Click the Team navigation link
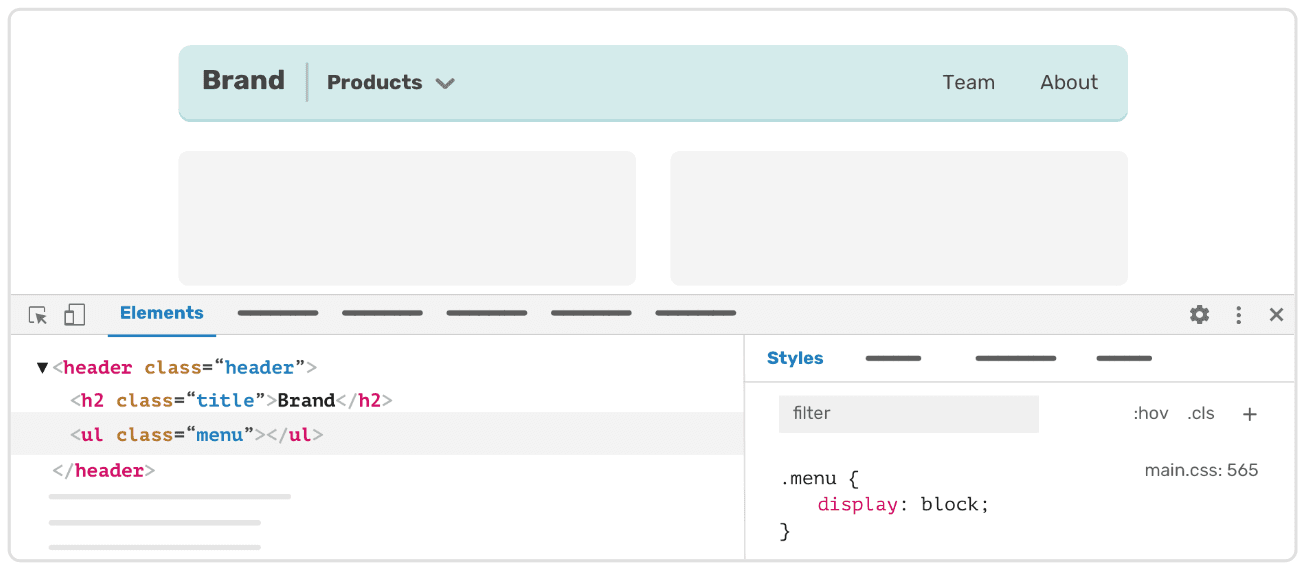 pyautogui.click(x=968, y=83)
